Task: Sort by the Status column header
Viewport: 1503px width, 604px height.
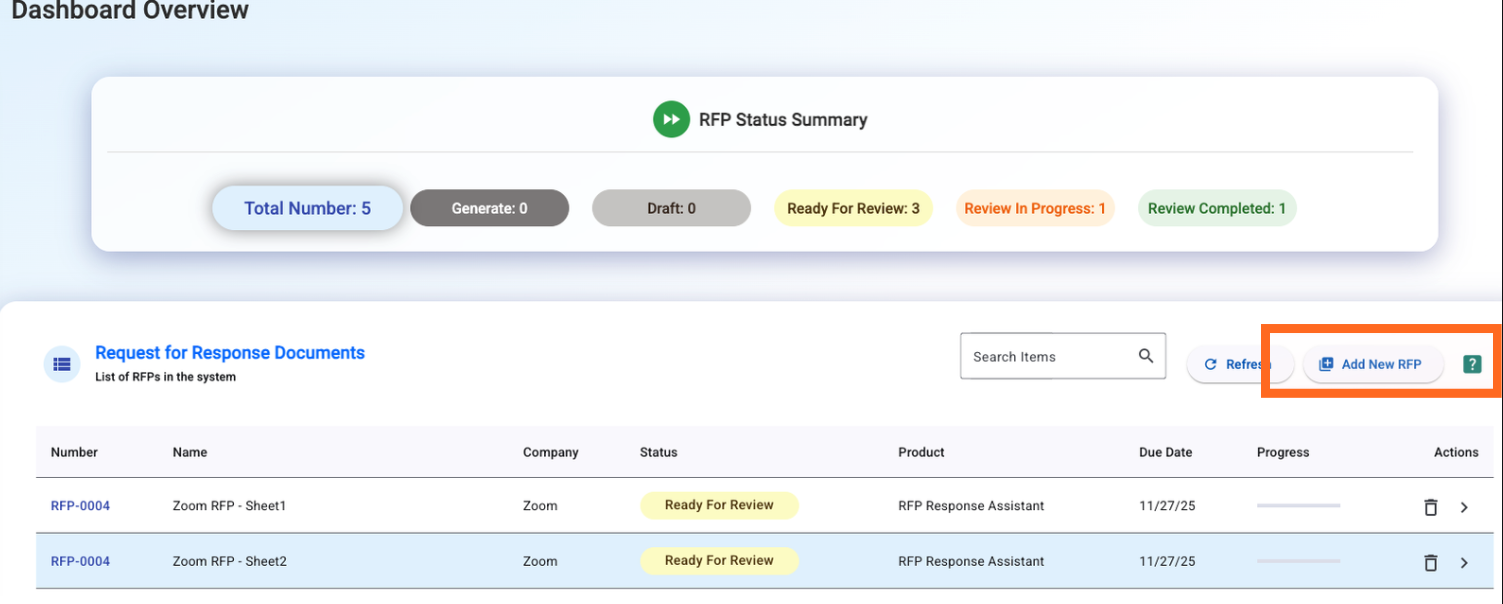Action: tap(659, 452)
